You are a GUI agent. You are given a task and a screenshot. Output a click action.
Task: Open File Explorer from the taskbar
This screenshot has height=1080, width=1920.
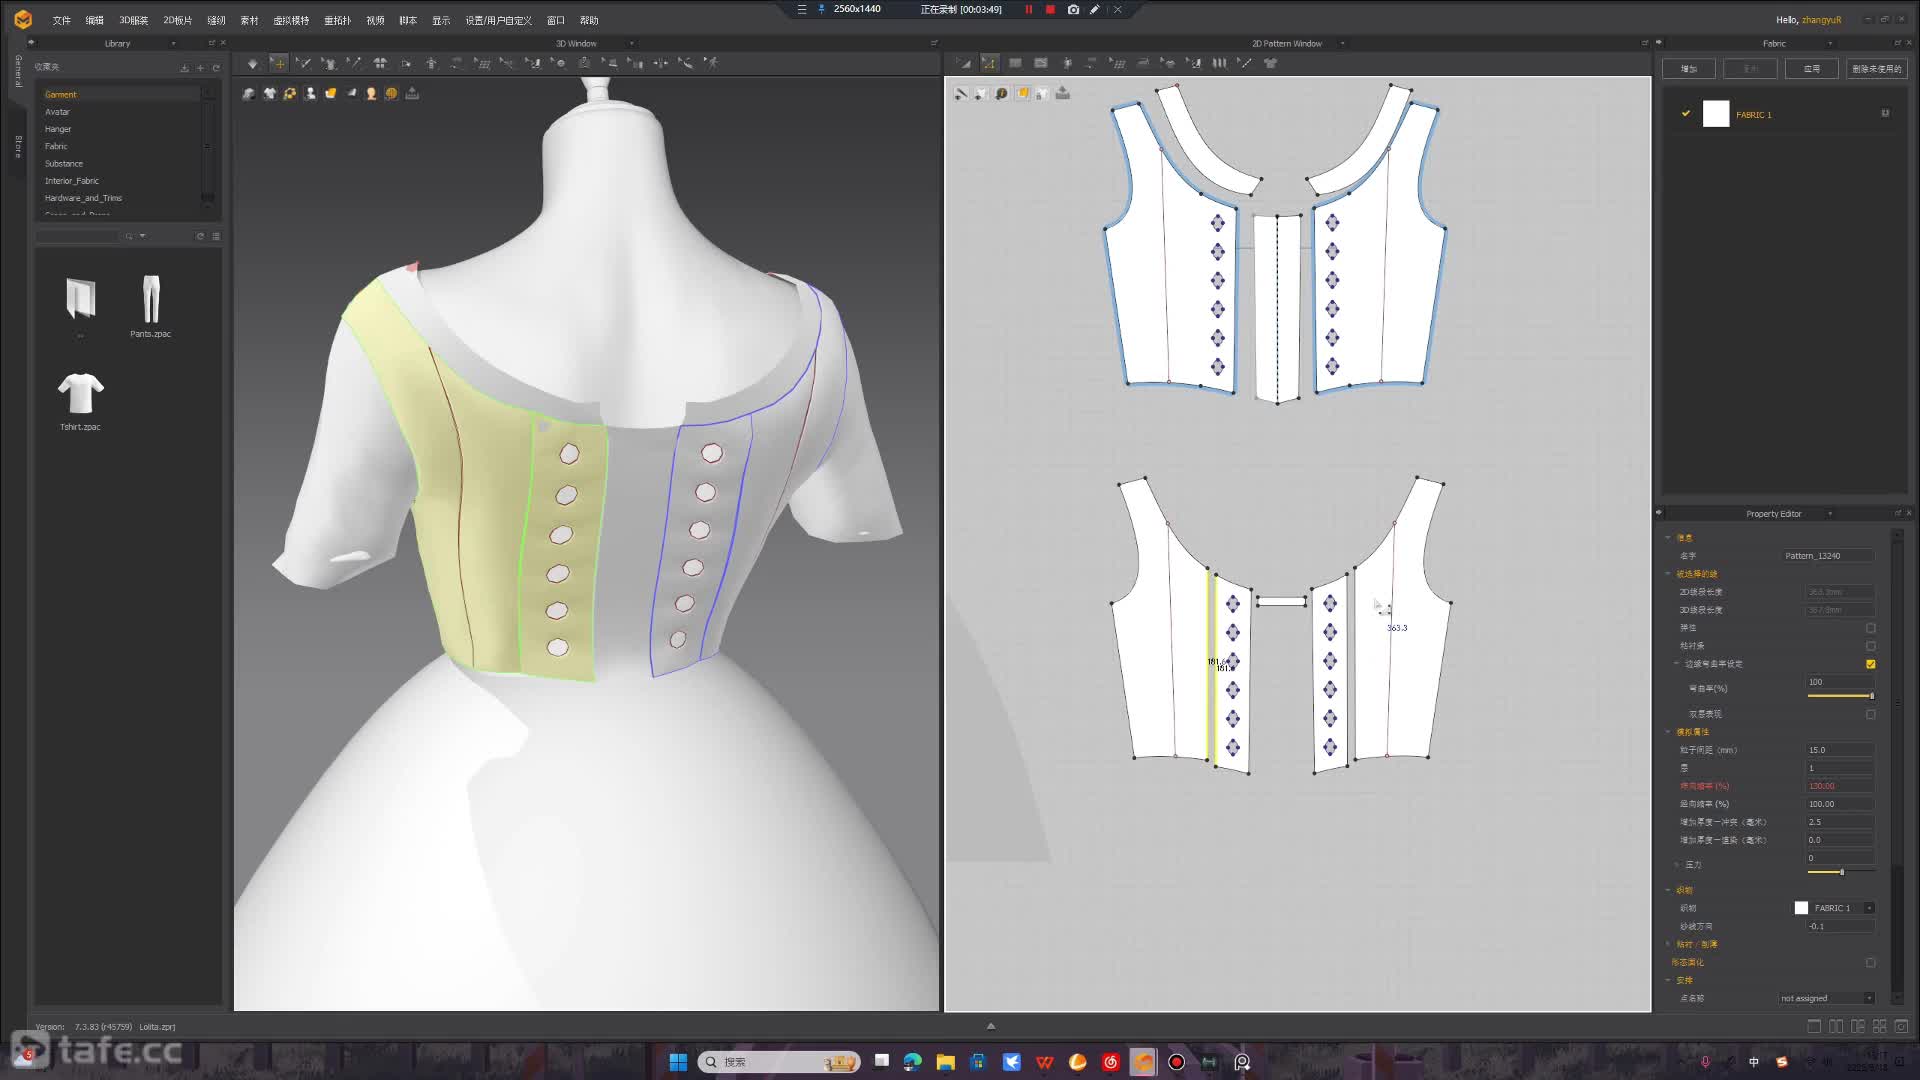[945, 1062]
